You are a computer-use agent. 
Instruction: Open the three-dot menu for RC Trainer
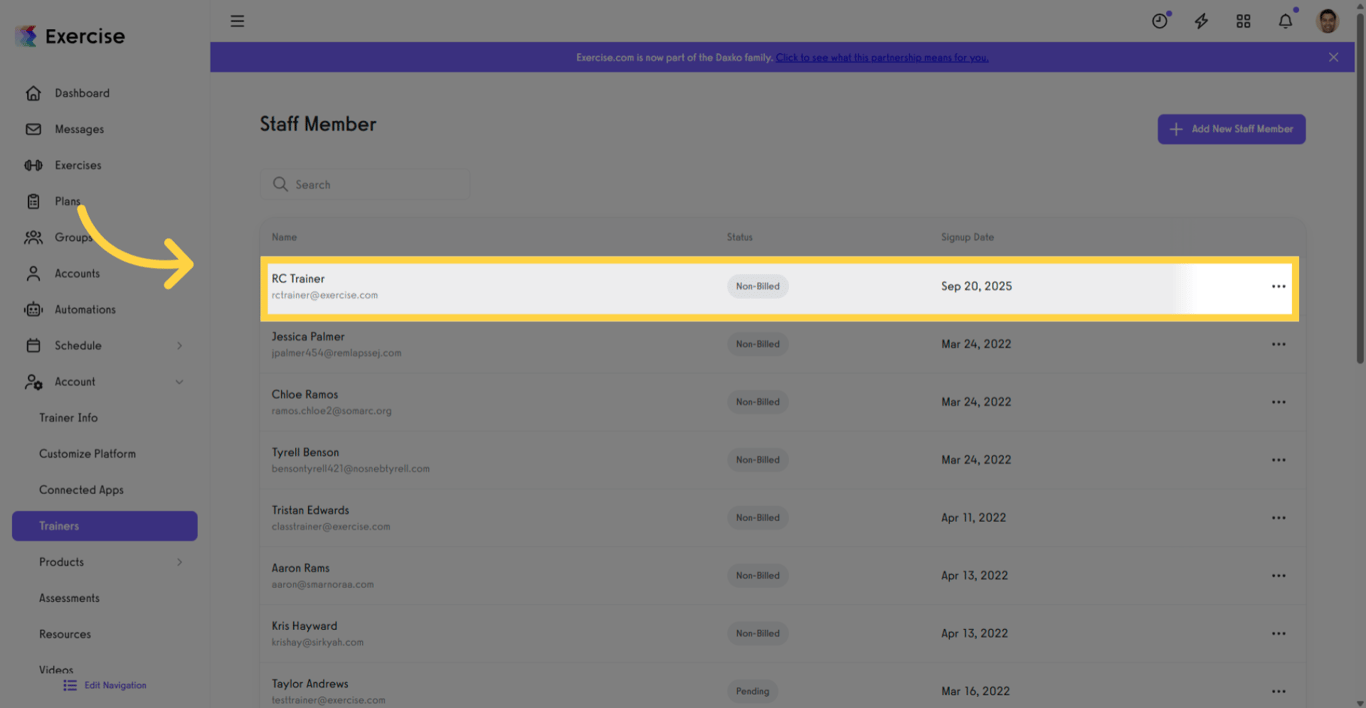[x=1278, y=286]
